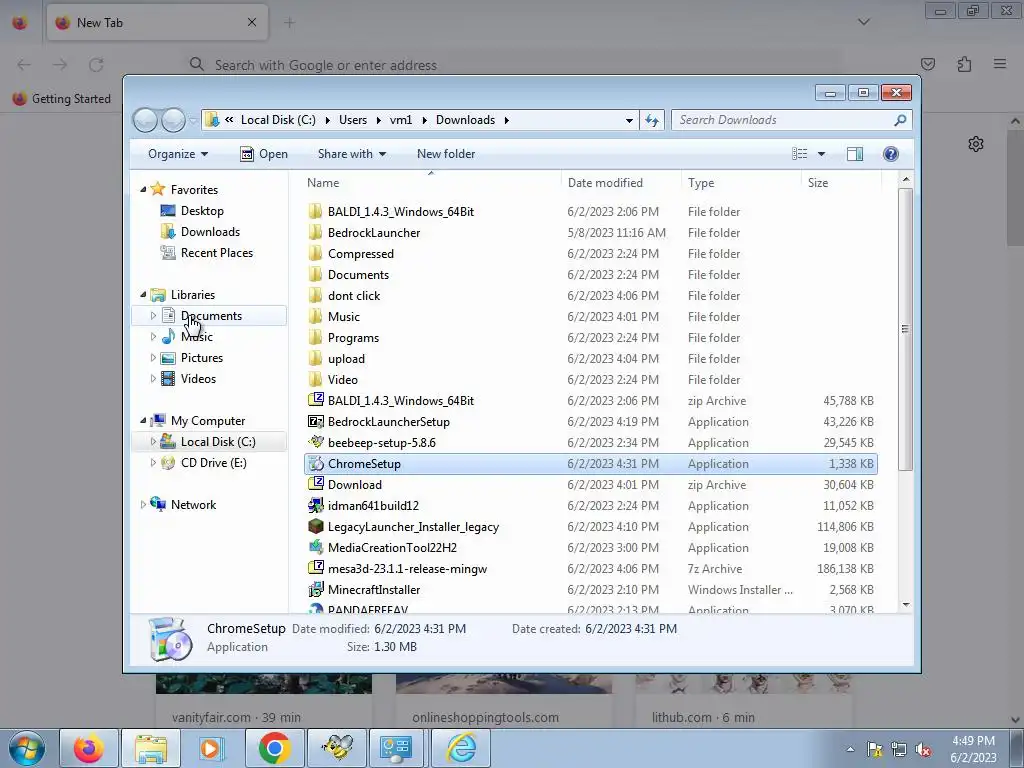Image resolution: width=1024 pixels, height=768 pixels.
Task: Expand the Pictures library node
Action: [x=153, y=358]
